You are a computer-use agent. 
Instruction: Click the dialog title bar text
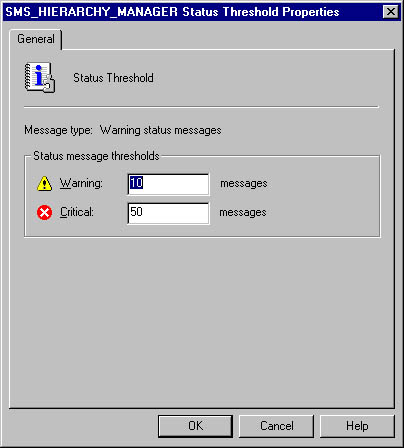click(x=172, y=12)
